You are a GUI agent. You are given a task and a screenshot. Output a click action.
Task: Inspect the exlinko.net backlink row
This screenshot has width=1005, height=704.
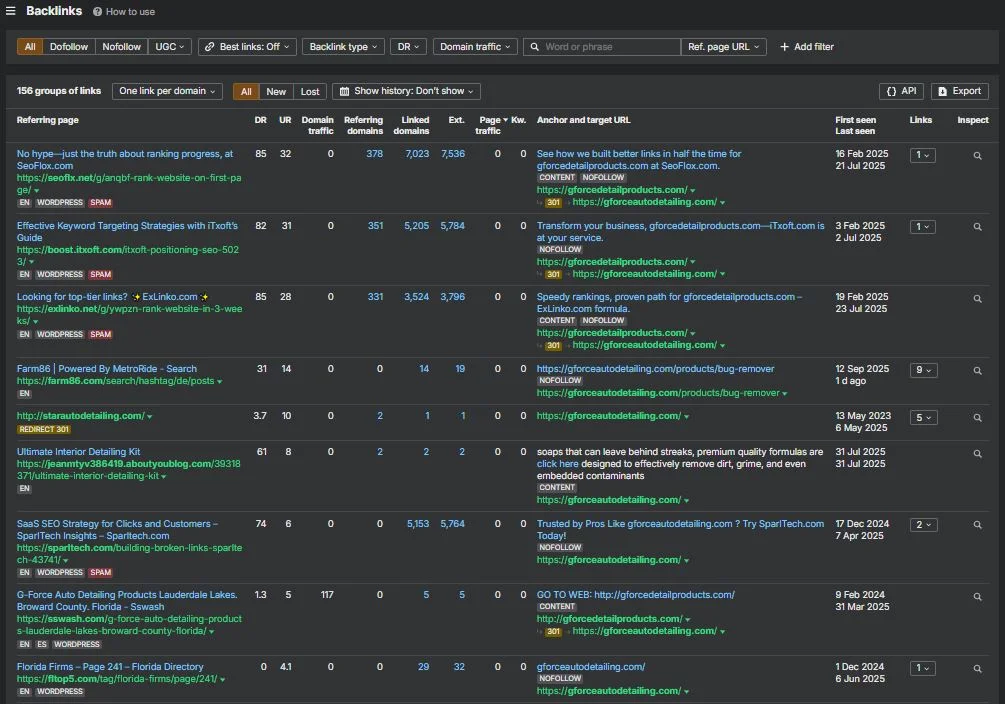coord(977,299)
